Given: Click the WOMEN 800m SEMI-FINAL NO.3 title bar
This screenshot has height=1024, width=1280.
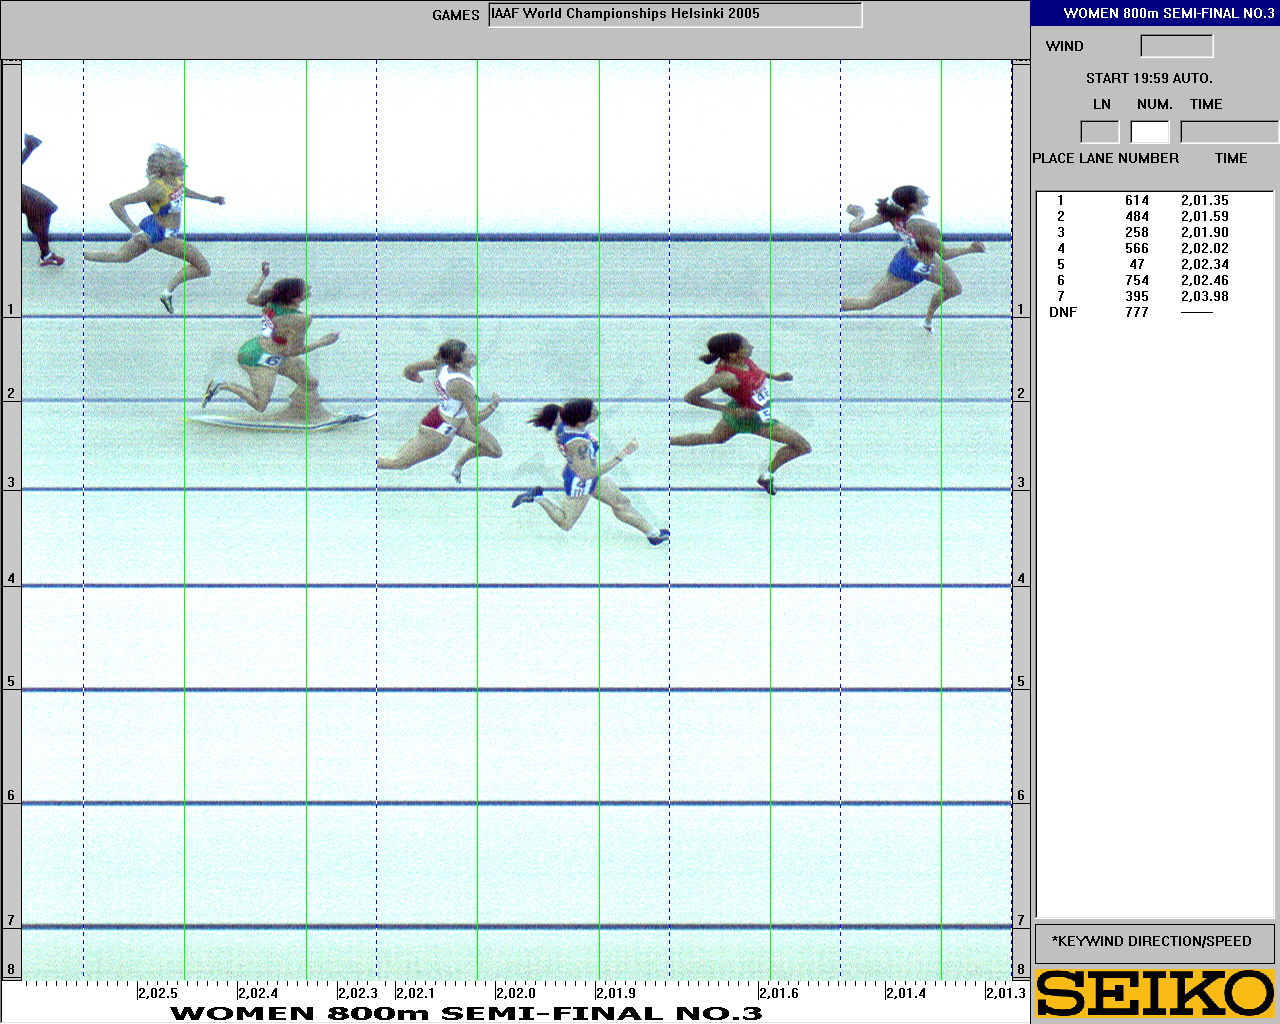Looking at the screenshot, I should click(x=1155, y=13).
